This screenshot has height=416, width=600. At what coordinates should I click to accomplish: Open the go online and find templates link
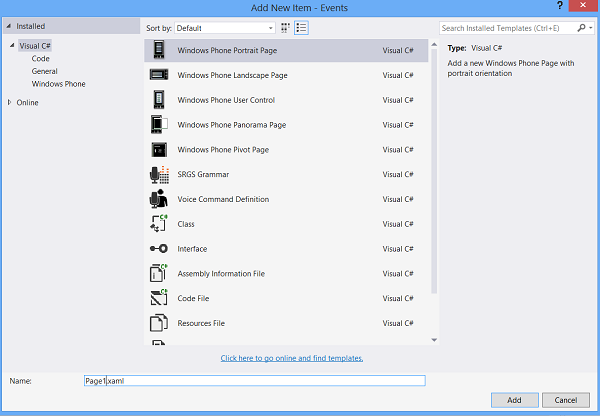pos(292,358)
